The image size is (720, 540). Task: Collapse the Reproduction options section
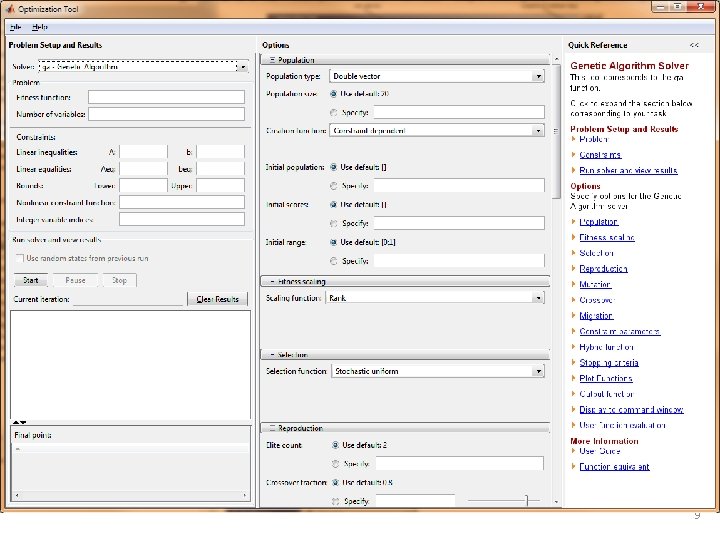pyautogui.click(x=272, y=428)
